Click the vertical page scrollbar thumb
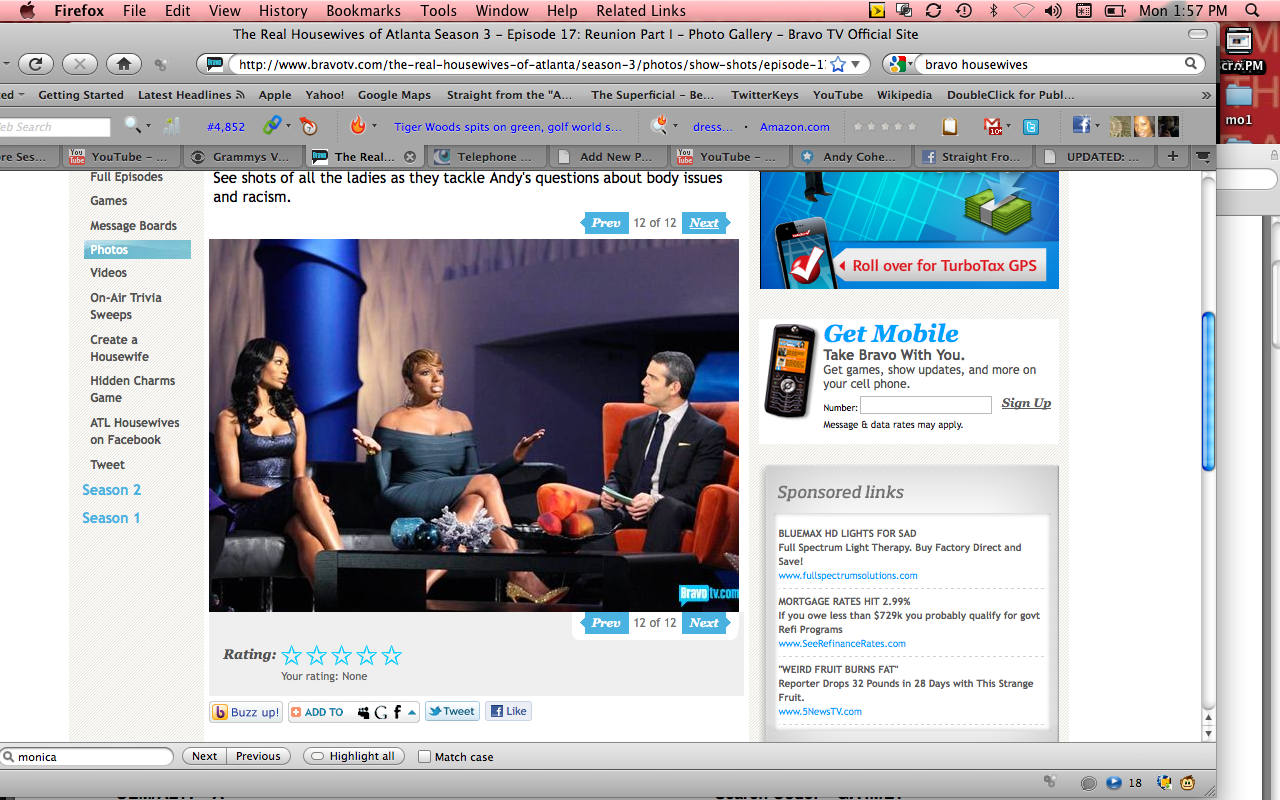Image resolution: width=1280 pixels, height=800 pixels. [x=1208, y=390]
